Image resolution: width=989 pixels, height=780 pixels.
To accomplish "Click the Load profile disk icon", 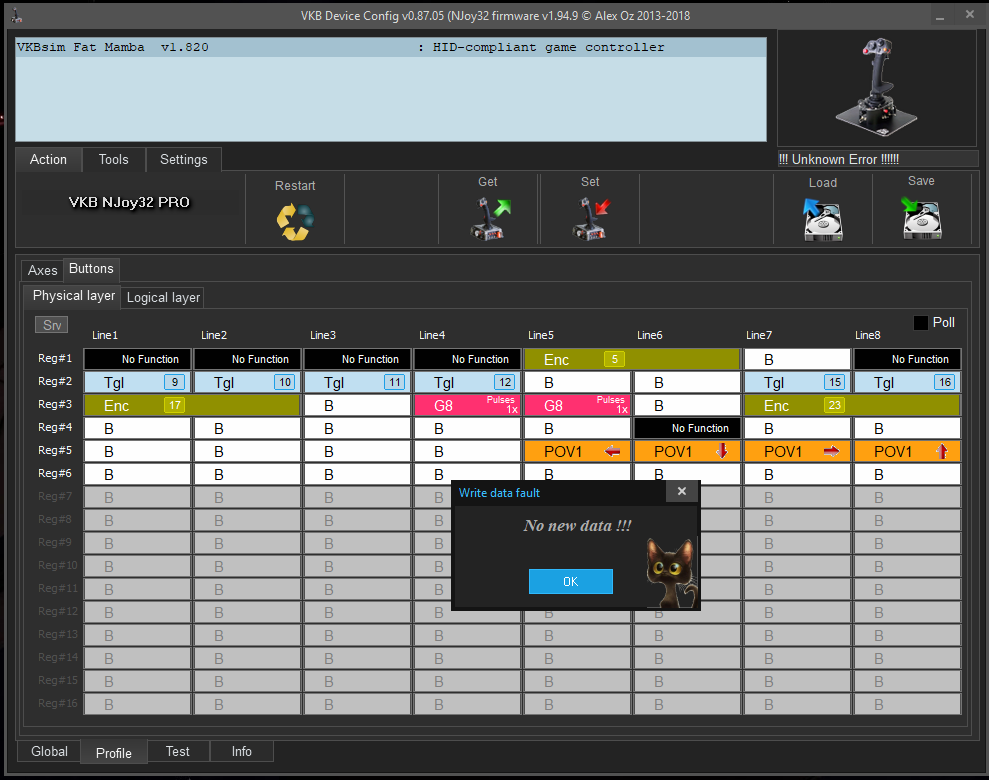I will click(x=823, y=219).
